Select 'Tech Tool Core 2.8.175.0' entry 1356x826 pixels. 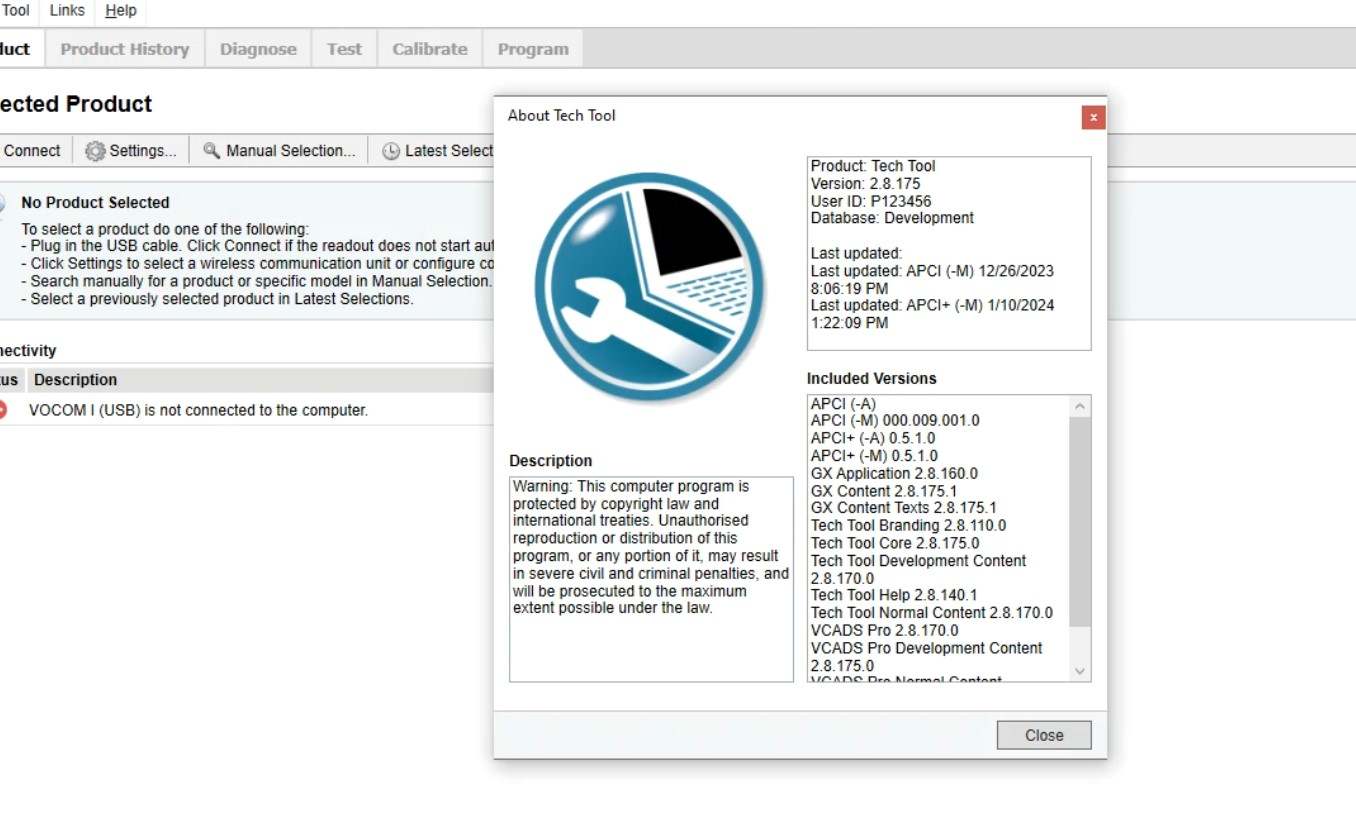coord(895,543)
